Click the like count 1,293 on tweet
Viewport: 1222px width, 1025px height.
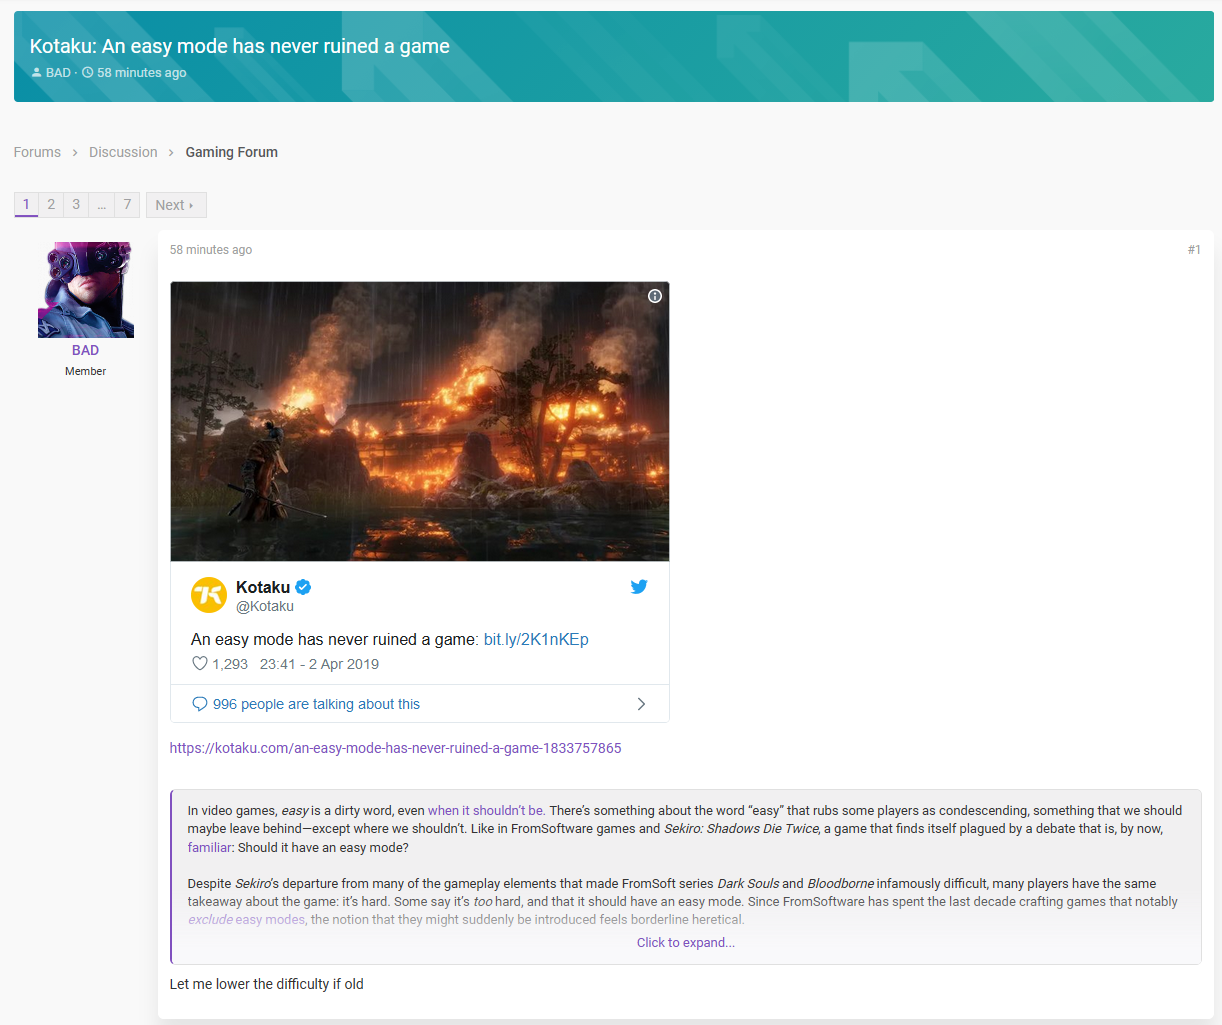click(x=230, y=664)
